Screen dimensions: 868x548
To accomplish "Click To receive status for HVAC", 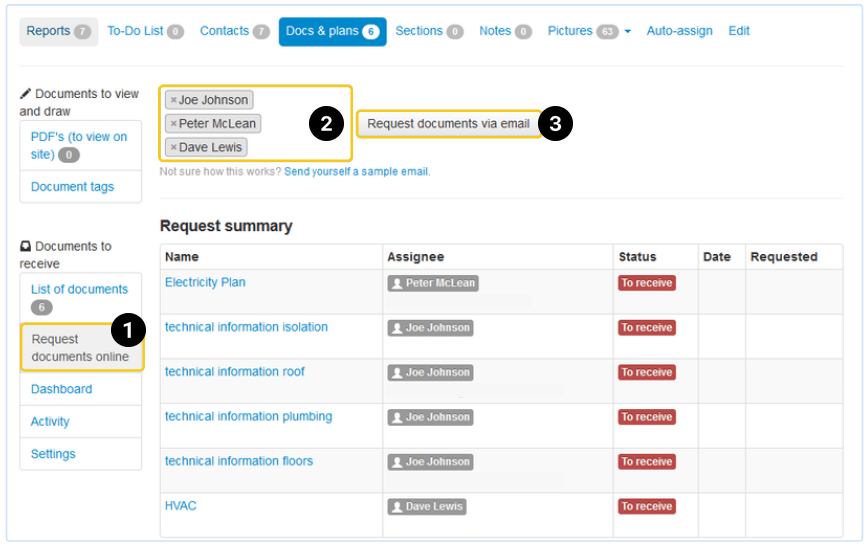I will [x=646, y=507].
